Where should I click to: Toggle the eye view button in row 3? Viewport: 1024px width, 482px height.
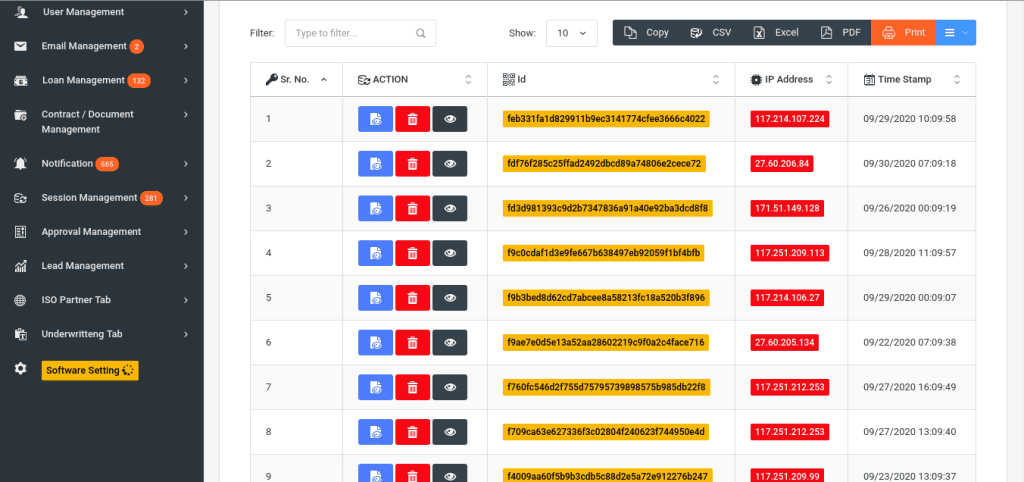tap(450, 209)
